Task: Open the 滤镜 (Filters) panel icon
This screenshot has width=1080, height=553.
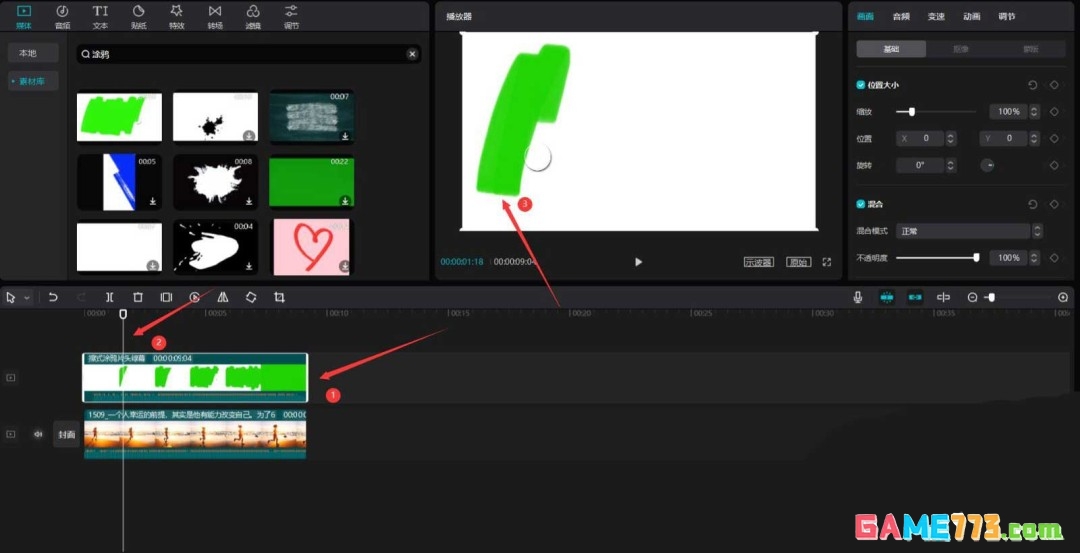Action: [253, 15]
